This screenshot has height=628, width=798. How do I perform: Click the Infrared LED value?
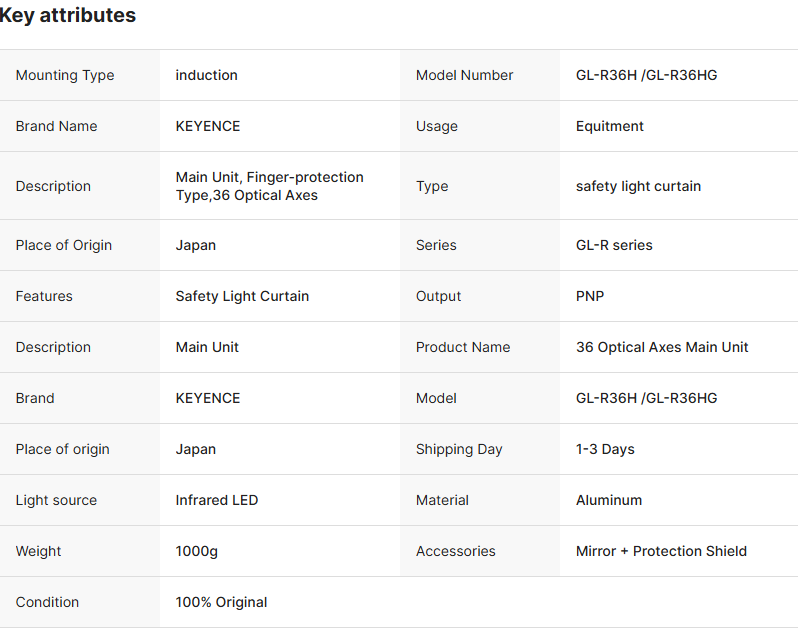tap(216, 500)
